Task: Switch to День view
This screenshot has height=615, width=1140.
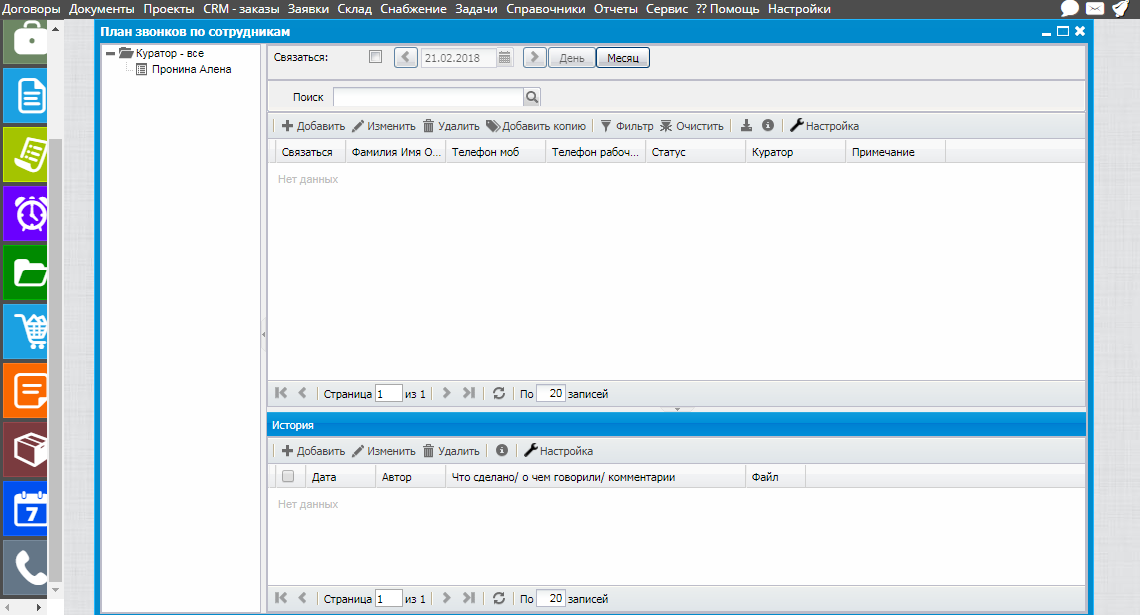Action: pos(571,57)
